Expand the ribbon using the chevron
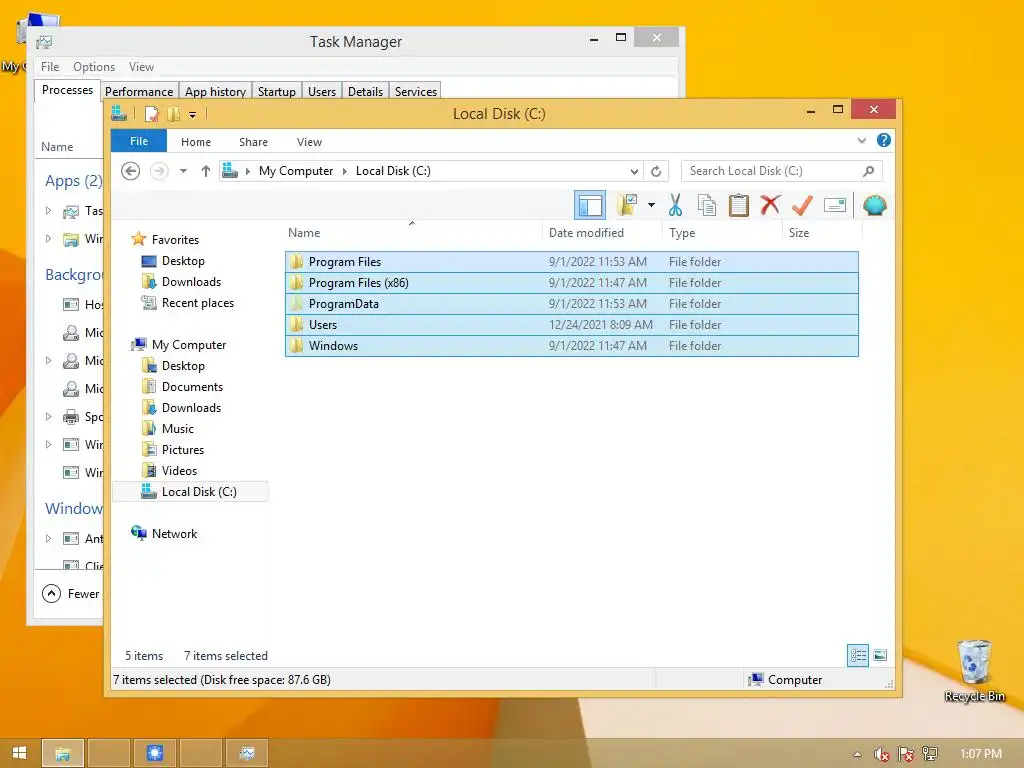 point(862,140)
